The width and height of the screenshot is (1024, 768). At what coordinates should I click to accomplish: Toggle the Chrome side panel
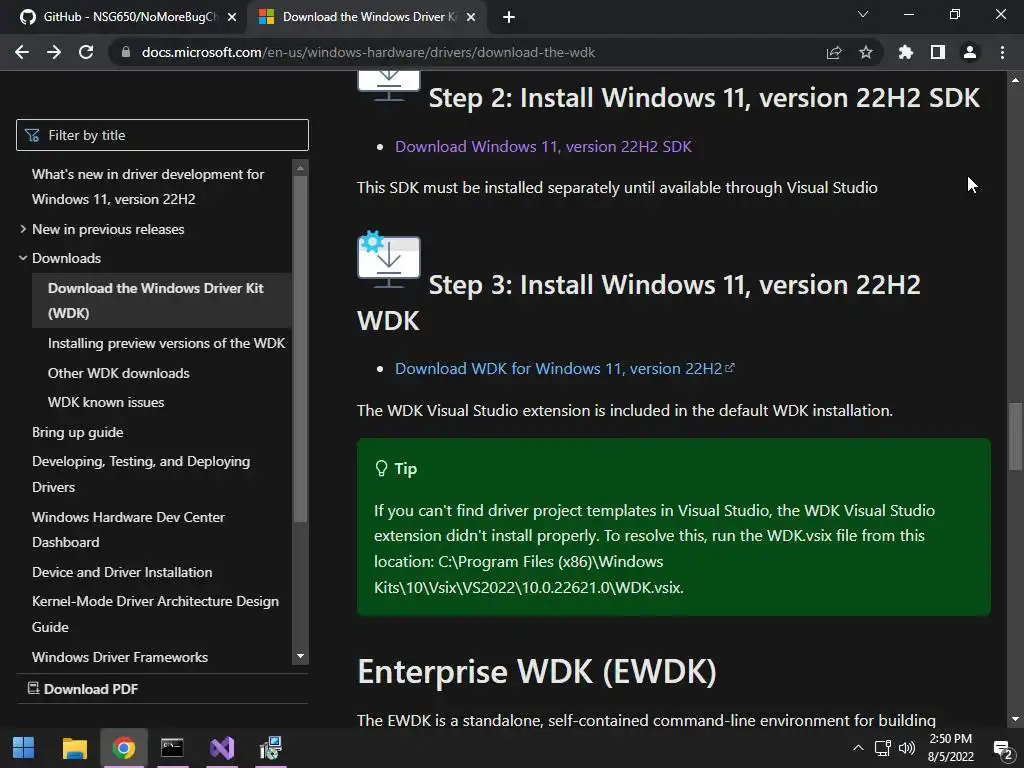[937, 52]
